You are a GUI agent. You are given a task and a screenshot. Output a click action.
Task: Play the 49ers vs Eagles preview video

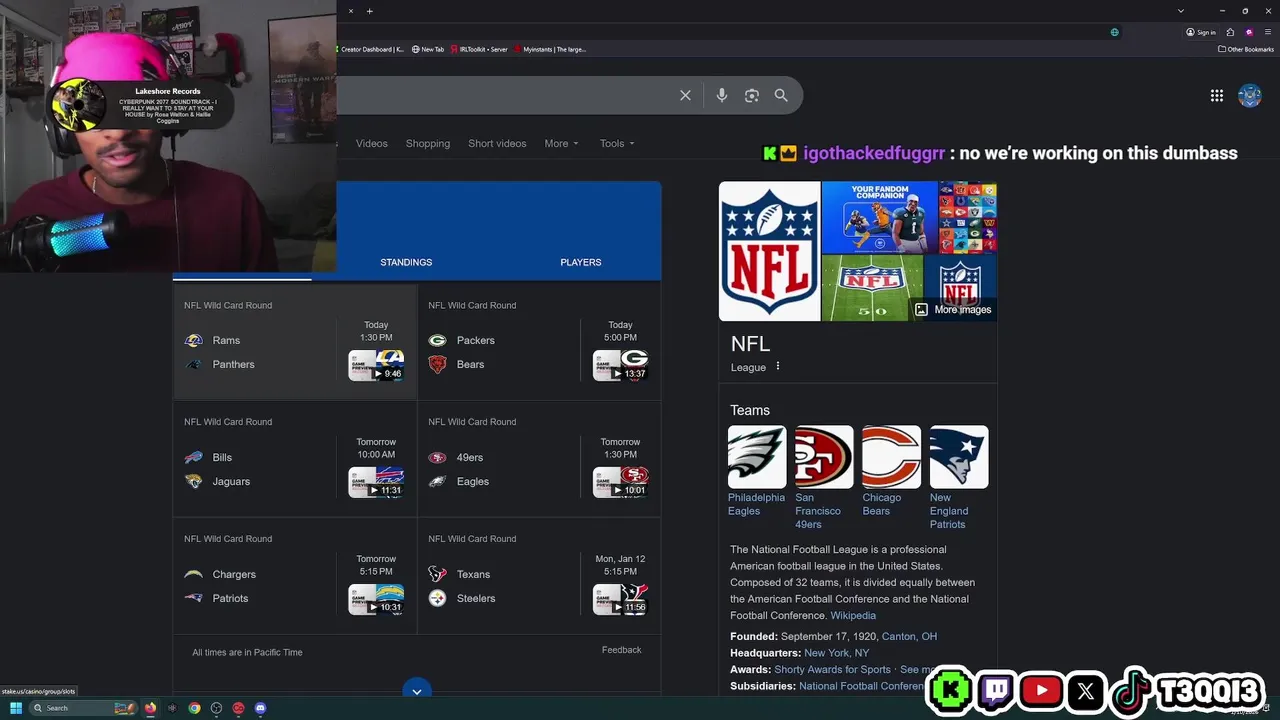620,482
